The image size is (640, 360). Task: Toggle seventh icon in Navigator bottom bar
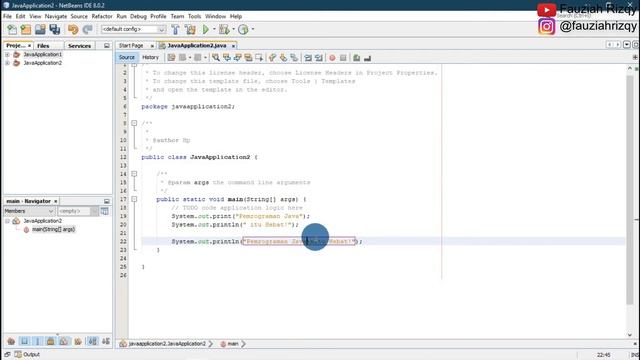[x=93, y=341]
